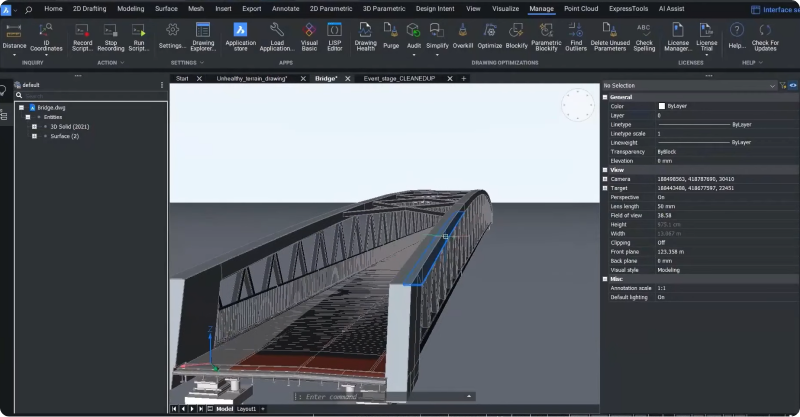This screenshot has width=800, height=417.
Task: Select the Blockify tool
Action: point(517,31)
